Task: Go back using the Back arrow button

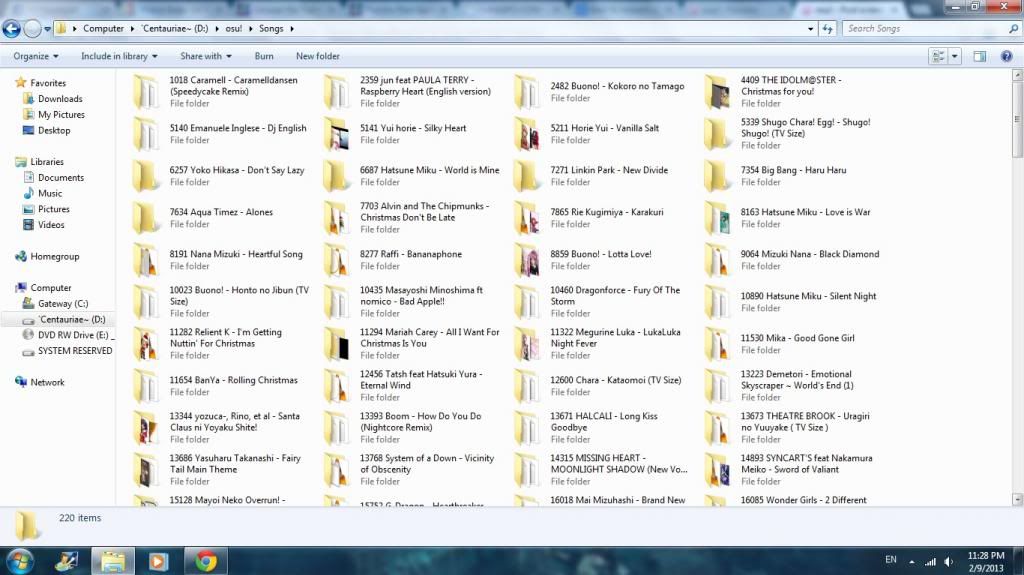Action: (11, 29)
